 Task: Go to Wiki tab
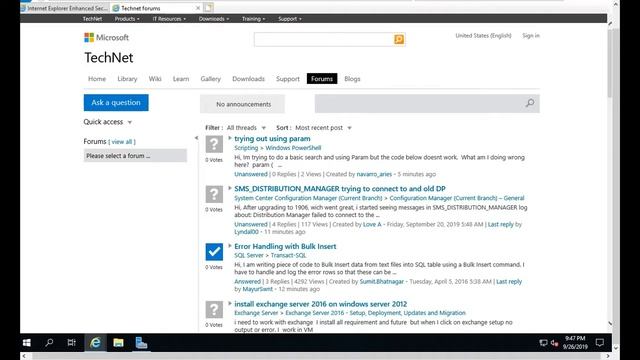coord(155,79)
